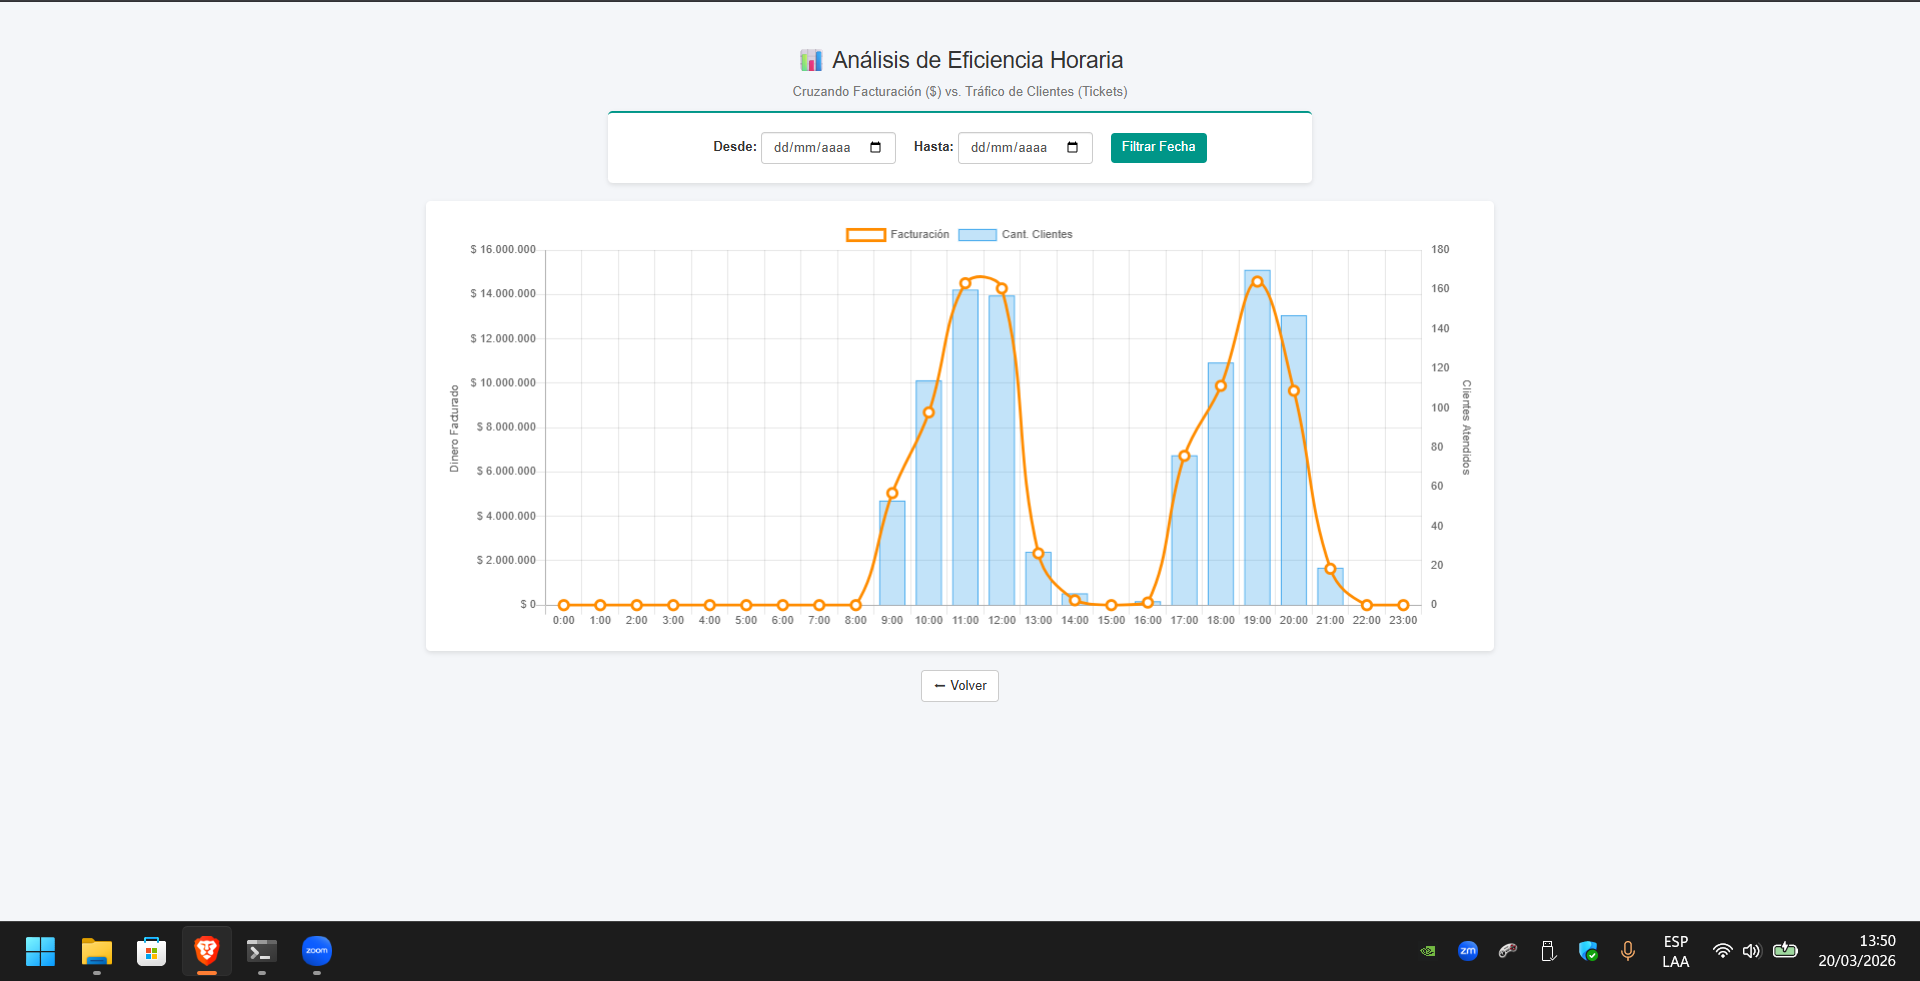Click the Filtrar Fecha button
The image size is (1920, 981).
pos(1158,148)
